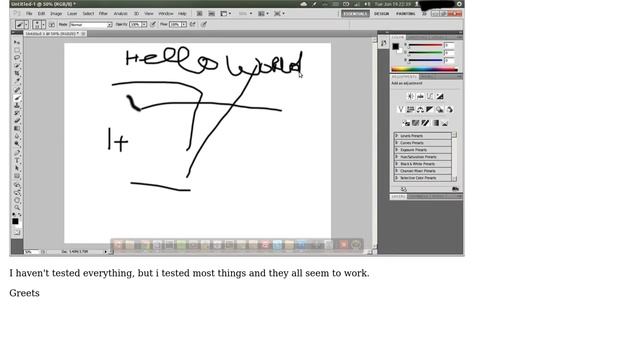Pick a color from spectrum ramp
Image resolution: width=640 pixels, height=360 pixels.
point(424,69)
